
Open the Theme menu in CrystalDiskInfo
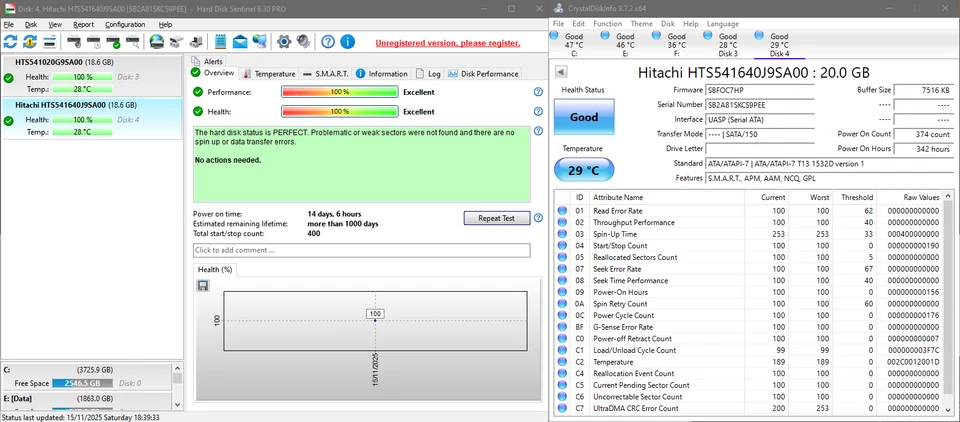coord(641,23)
